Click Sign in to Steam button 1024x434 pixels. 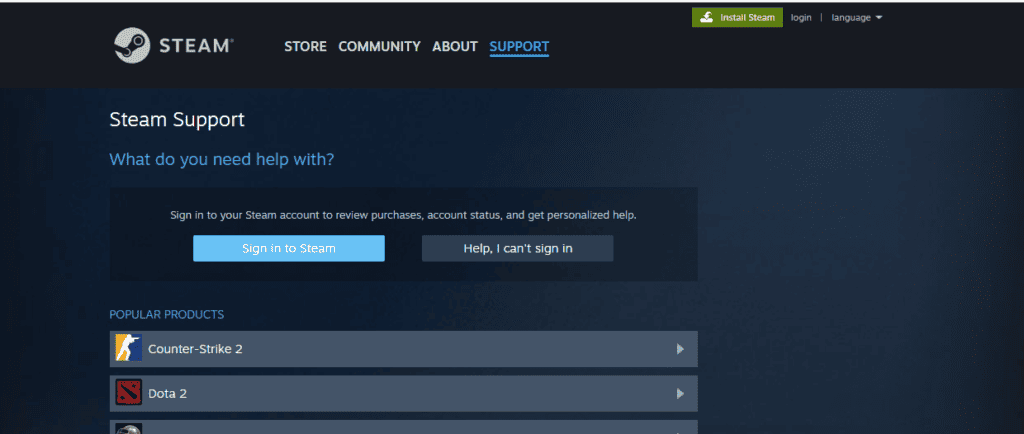[x=289, y=249]
